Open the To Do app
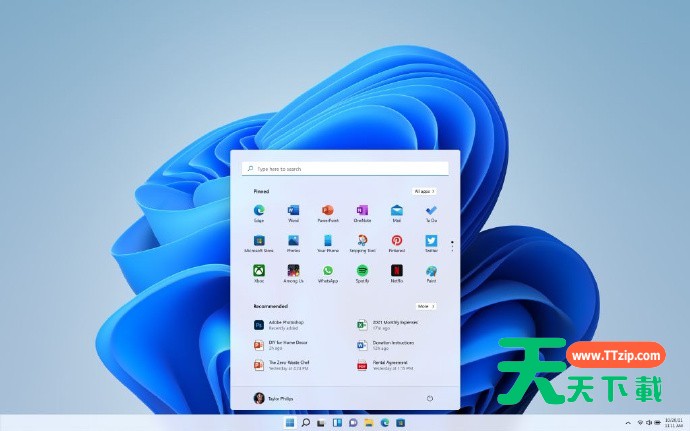The height and width of the screenshot is (431, 690). (x=431, y=213)
